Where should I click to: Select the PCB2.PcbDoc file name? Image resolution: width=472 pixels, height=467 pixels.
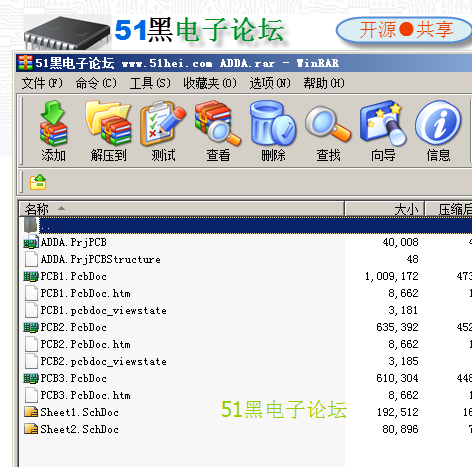74,327
